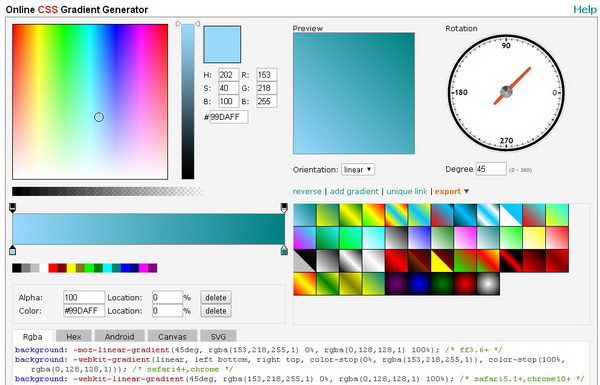Click the reverse link
The width and height of the screenshot is (600, 385).
click(307, 191)
